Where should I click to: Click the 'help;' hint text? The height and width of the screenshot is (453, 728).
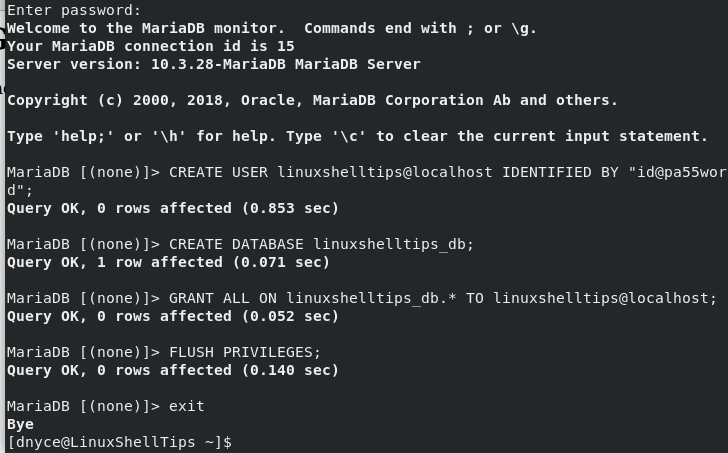83,136
